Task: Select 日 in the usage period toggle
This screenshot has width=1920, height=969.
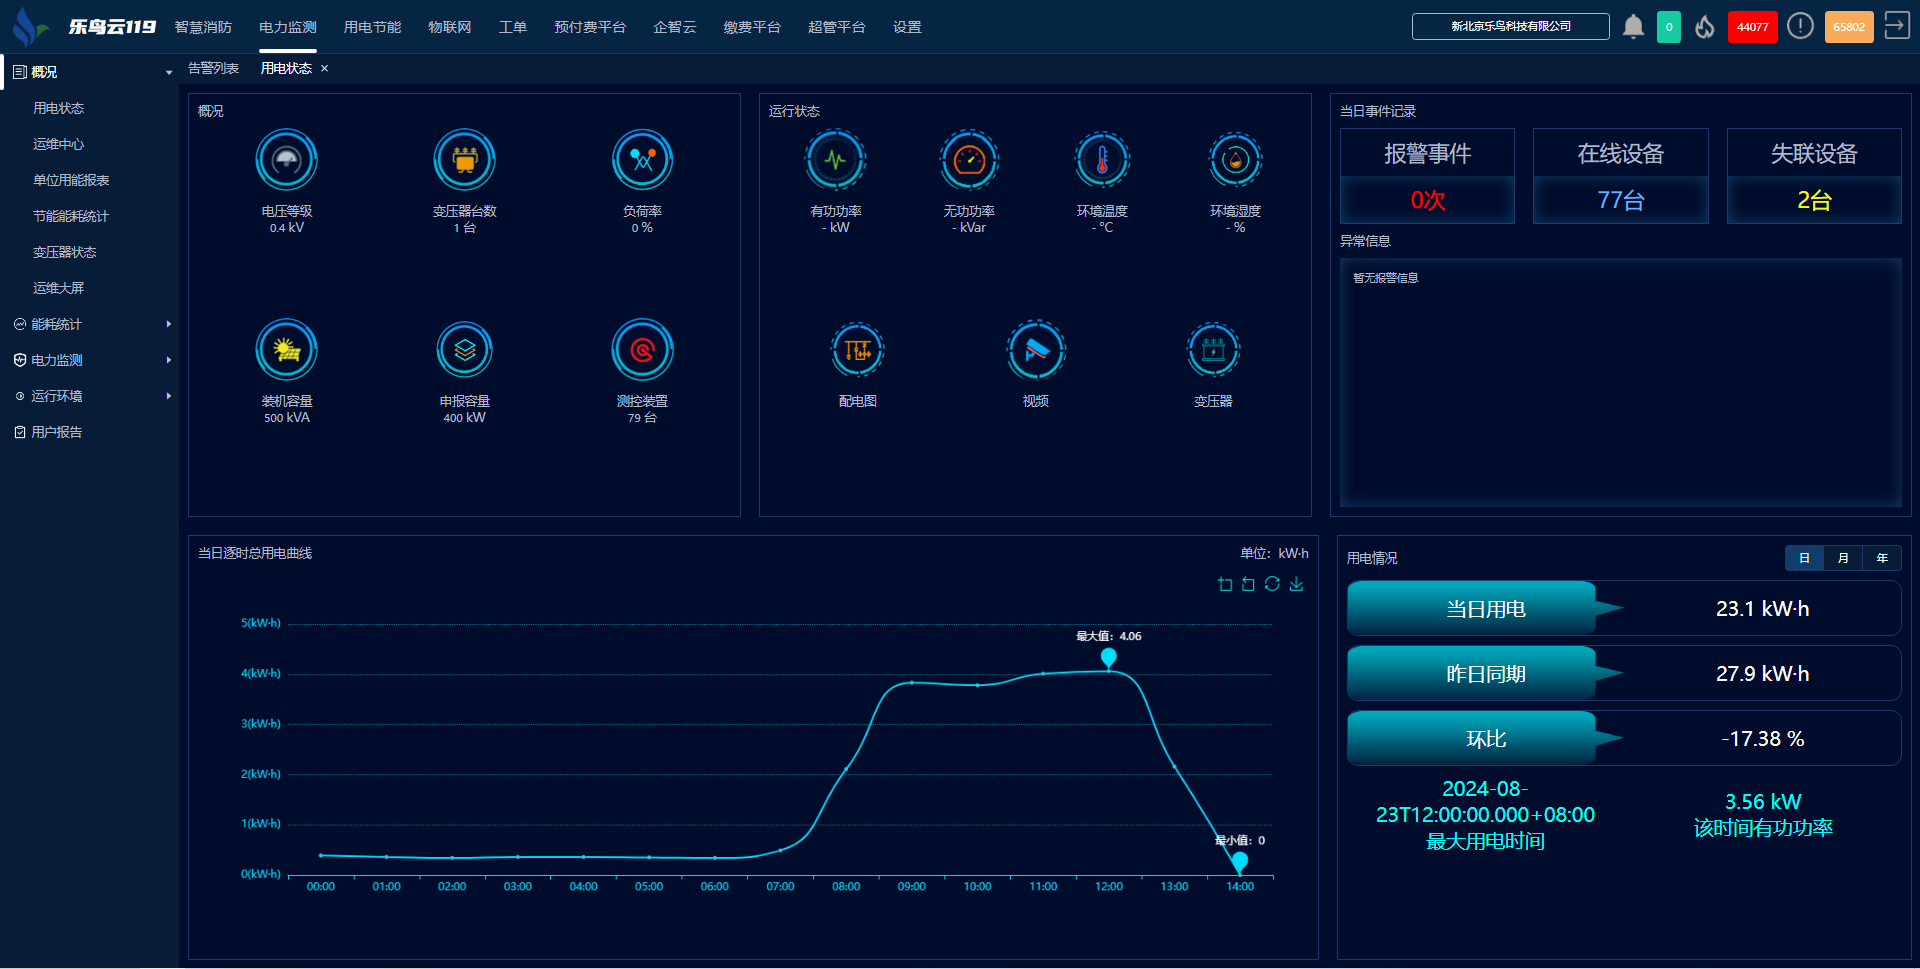Action: (x=1804, y=558)
